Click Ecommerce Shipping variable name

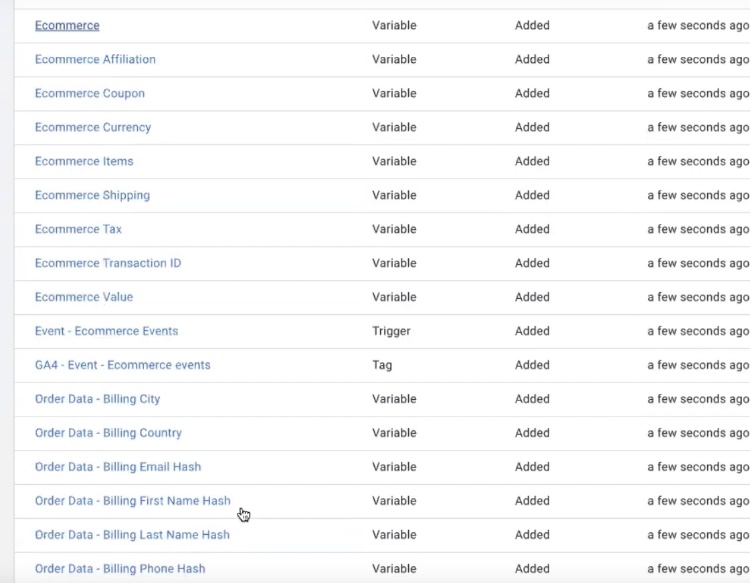pos(92,195)
